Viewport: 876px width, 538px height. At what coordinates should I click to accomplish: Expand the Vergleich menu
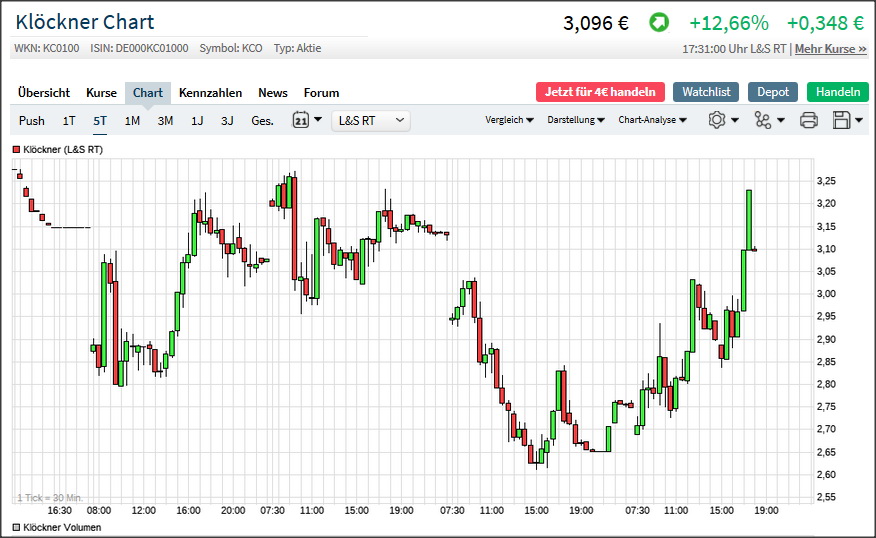click(x=509, y=120)
